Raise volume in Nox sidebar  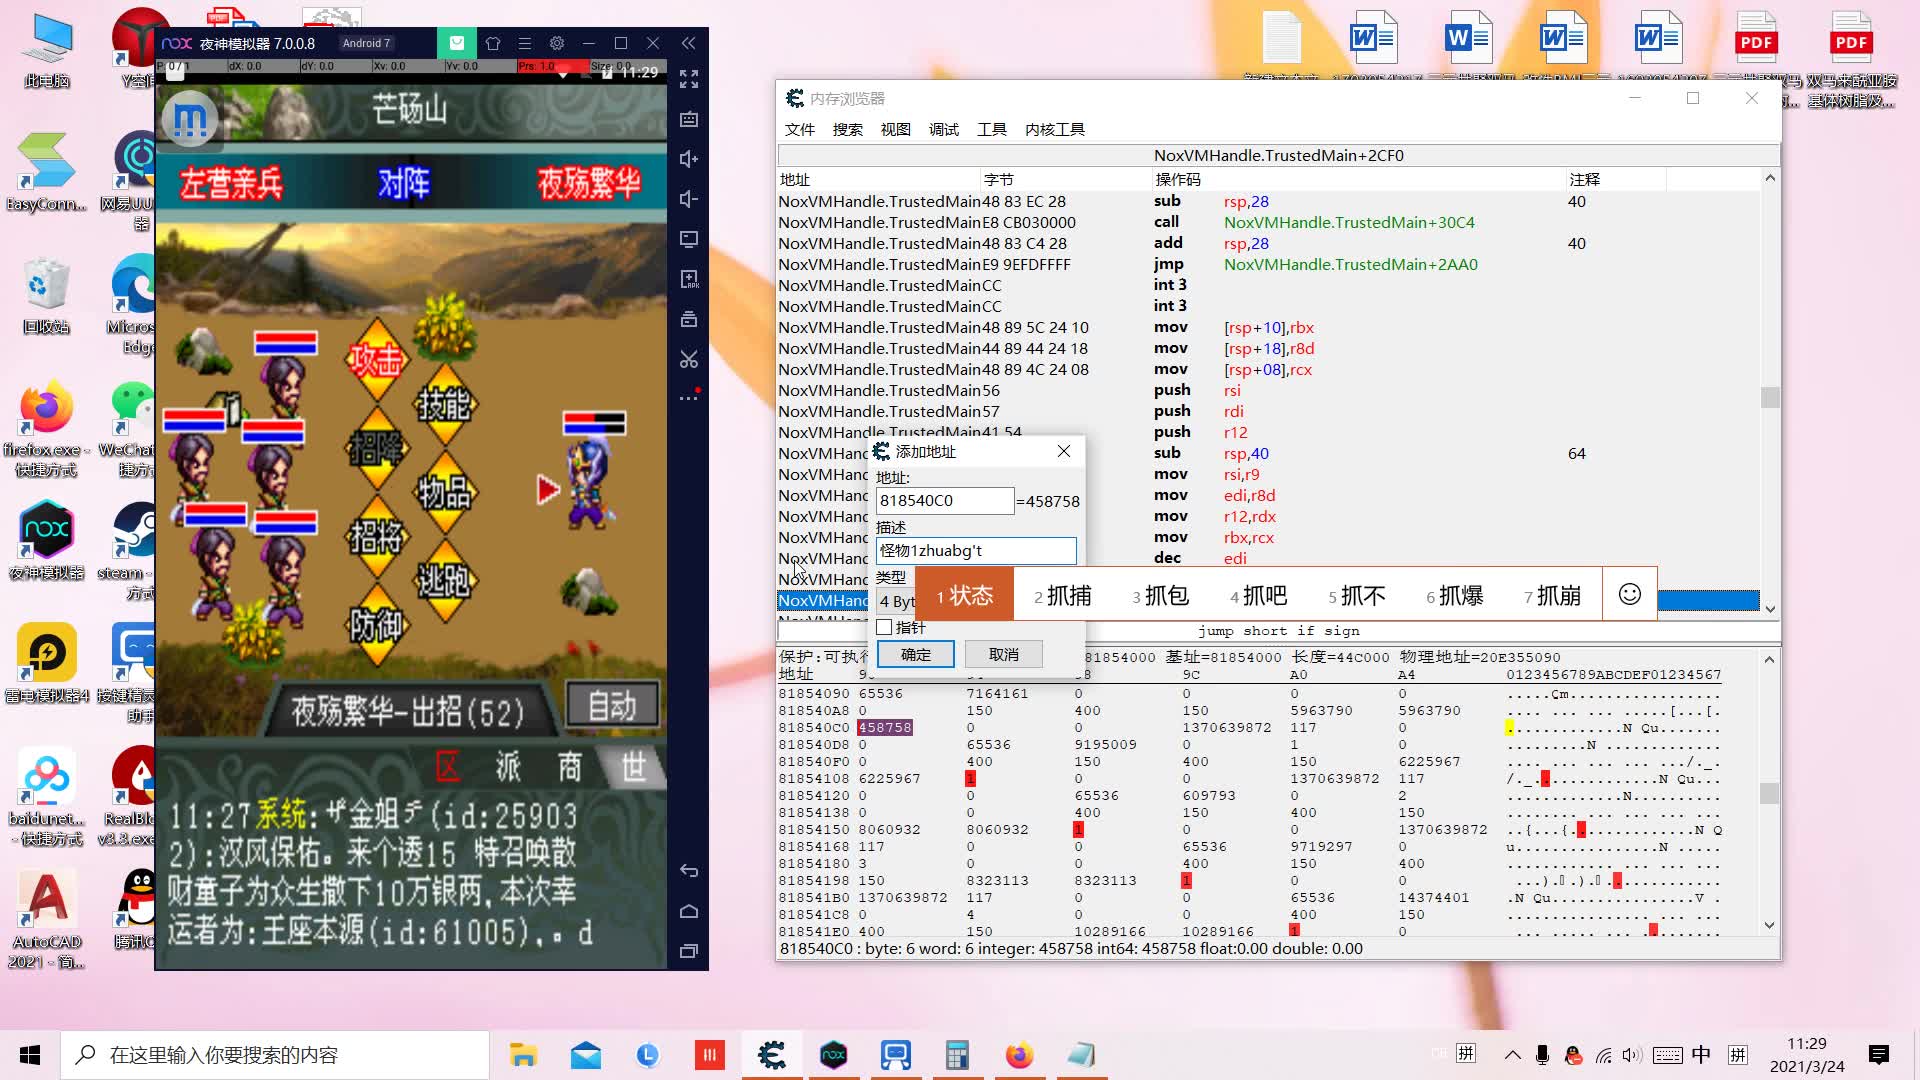(x=689, y=159)
